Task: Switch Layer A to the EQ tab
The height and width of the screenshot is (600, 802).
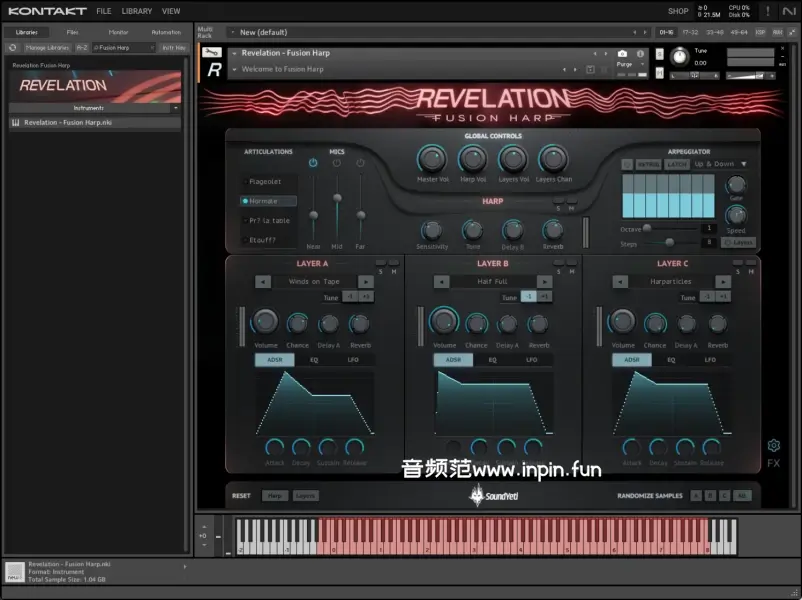Action: pyautogui.click(x=313, y=359)
